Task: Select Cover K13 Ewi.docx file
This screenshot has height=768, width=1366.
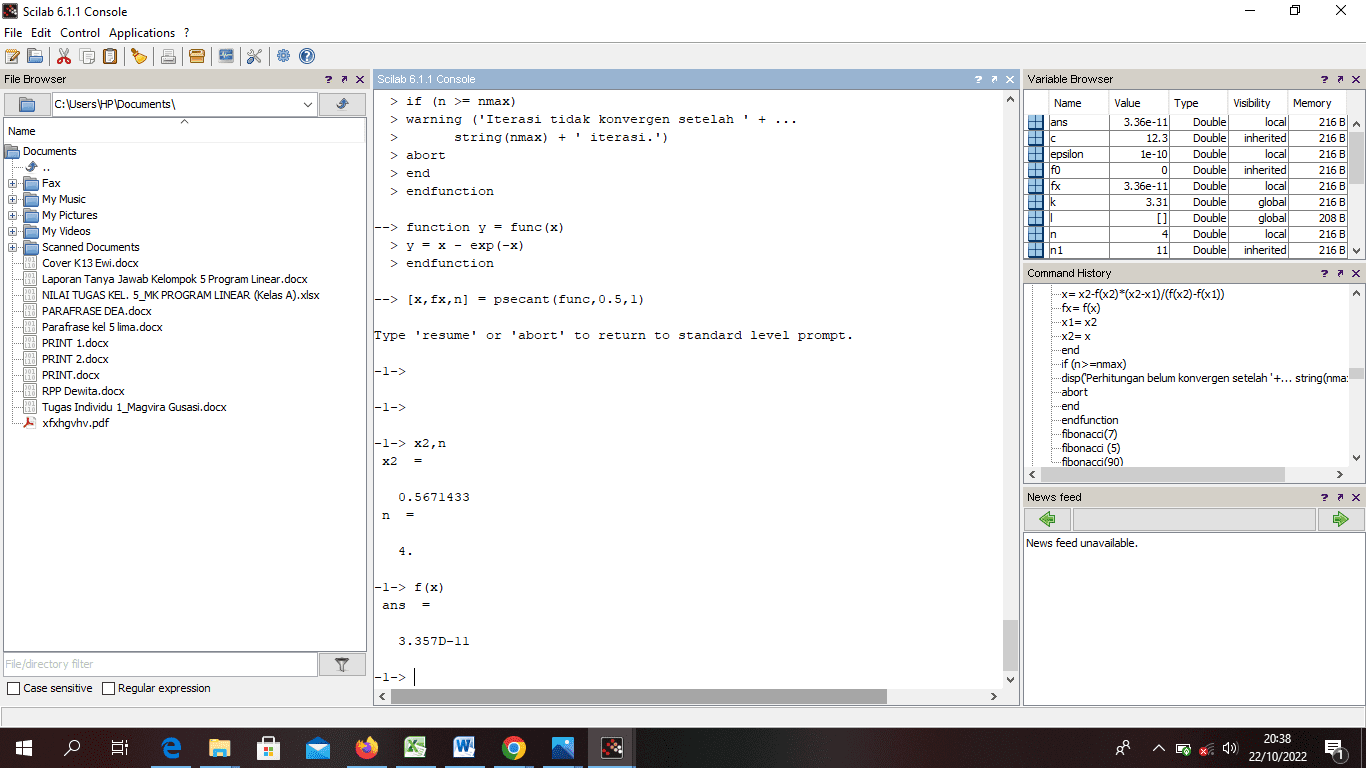Action: click(x=90, y=263)
